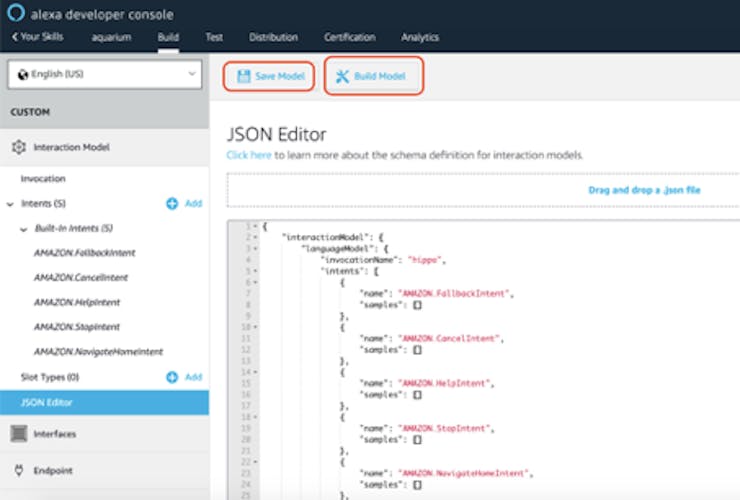
Task: Select JSON Editor in the sidebar
Action: (105, 403)
